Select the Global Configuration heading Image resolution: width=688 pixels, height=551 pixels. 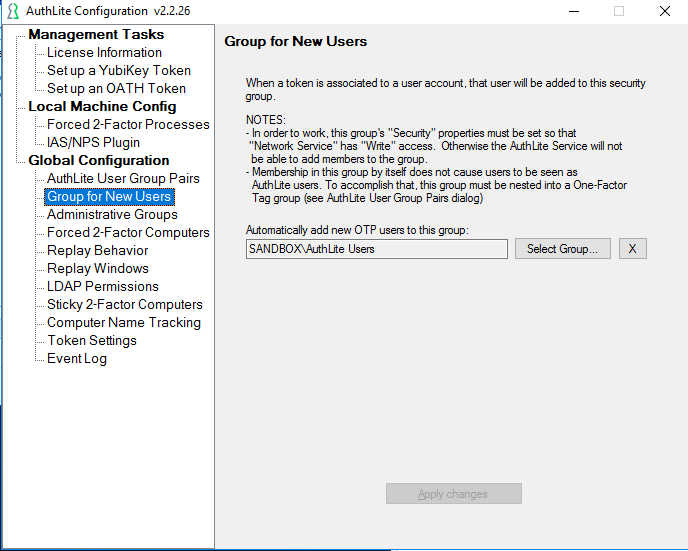(x=99, y=160)
